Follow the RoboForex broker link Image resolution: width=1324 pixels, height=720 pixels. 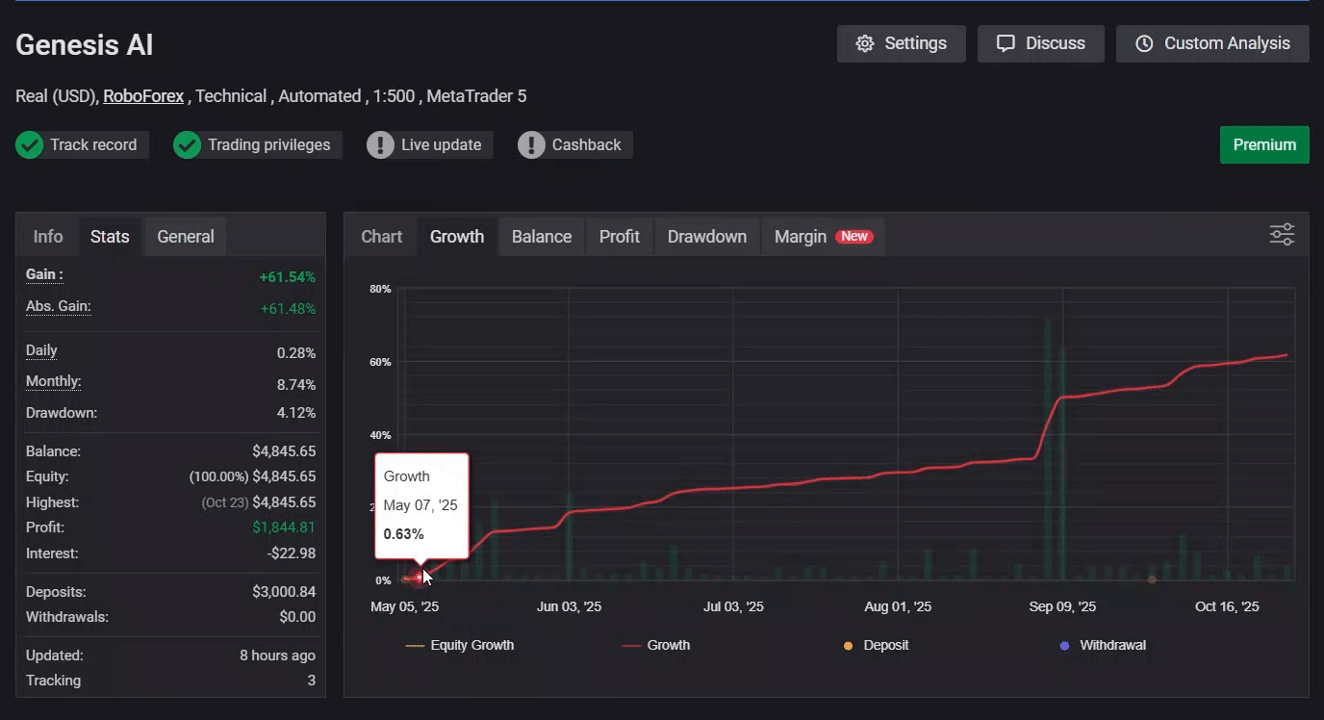click(144, 97)
